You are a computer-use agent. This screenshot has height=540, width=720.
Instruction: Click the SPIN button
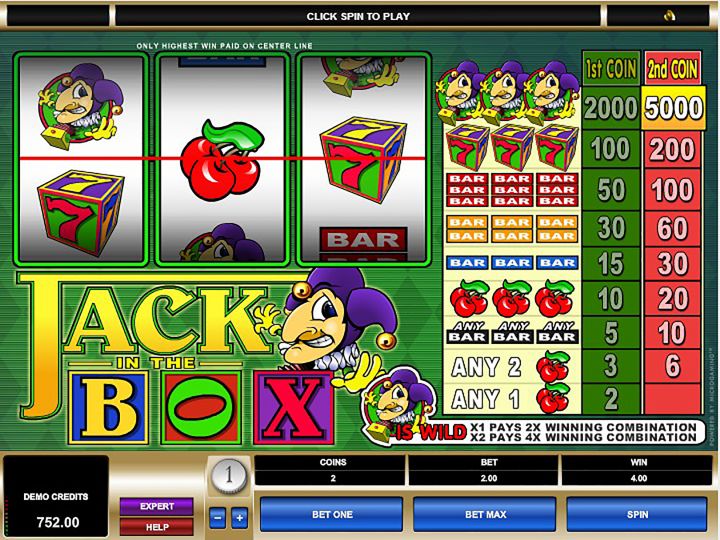[637, 514]
